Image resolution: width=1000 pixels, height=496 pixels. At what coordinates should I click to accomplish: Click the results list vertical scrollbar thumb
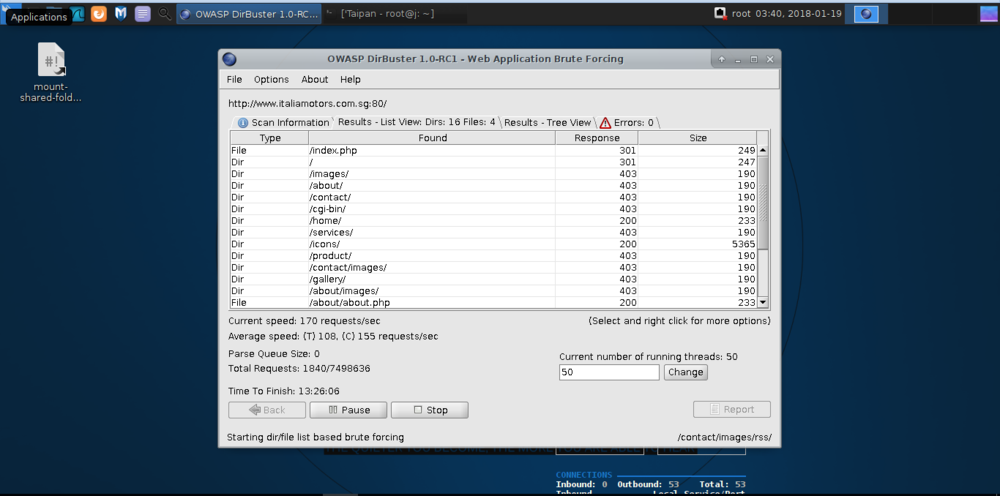(763, 203)
